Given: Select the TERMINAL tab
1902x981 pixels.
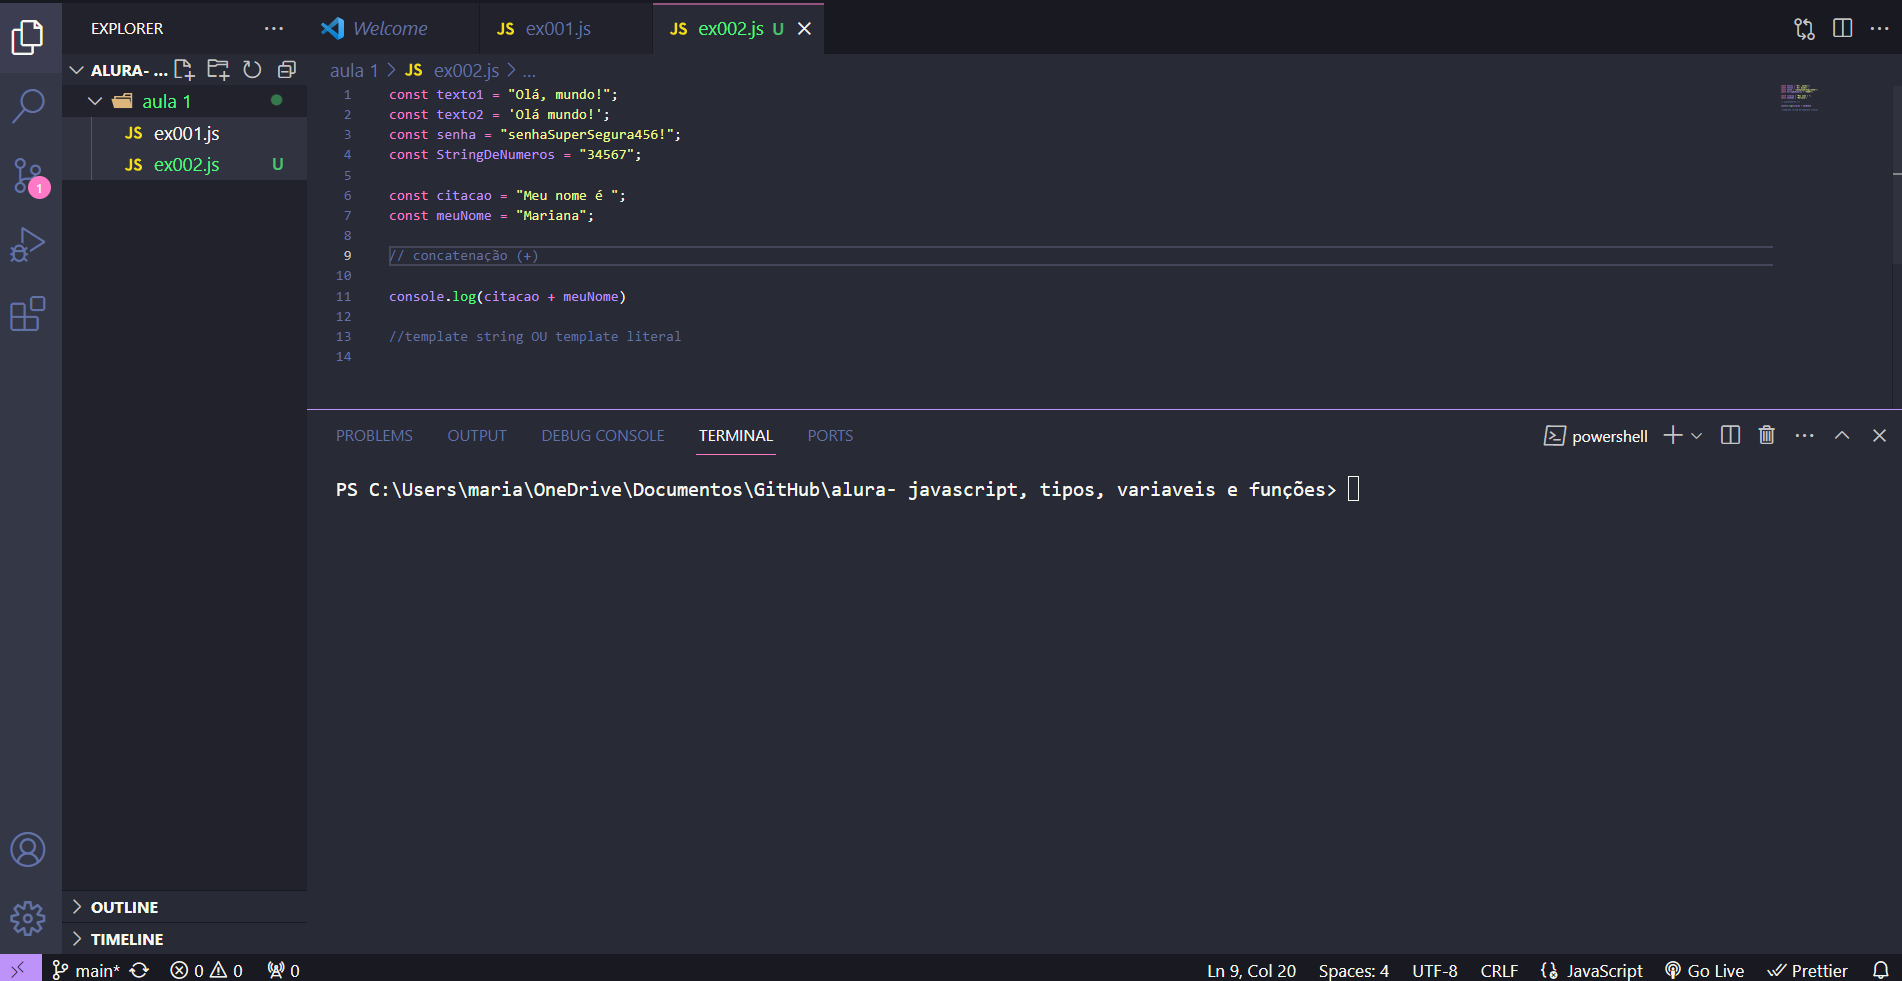Looking at the screenshot, I should click(x=736, y=436).
